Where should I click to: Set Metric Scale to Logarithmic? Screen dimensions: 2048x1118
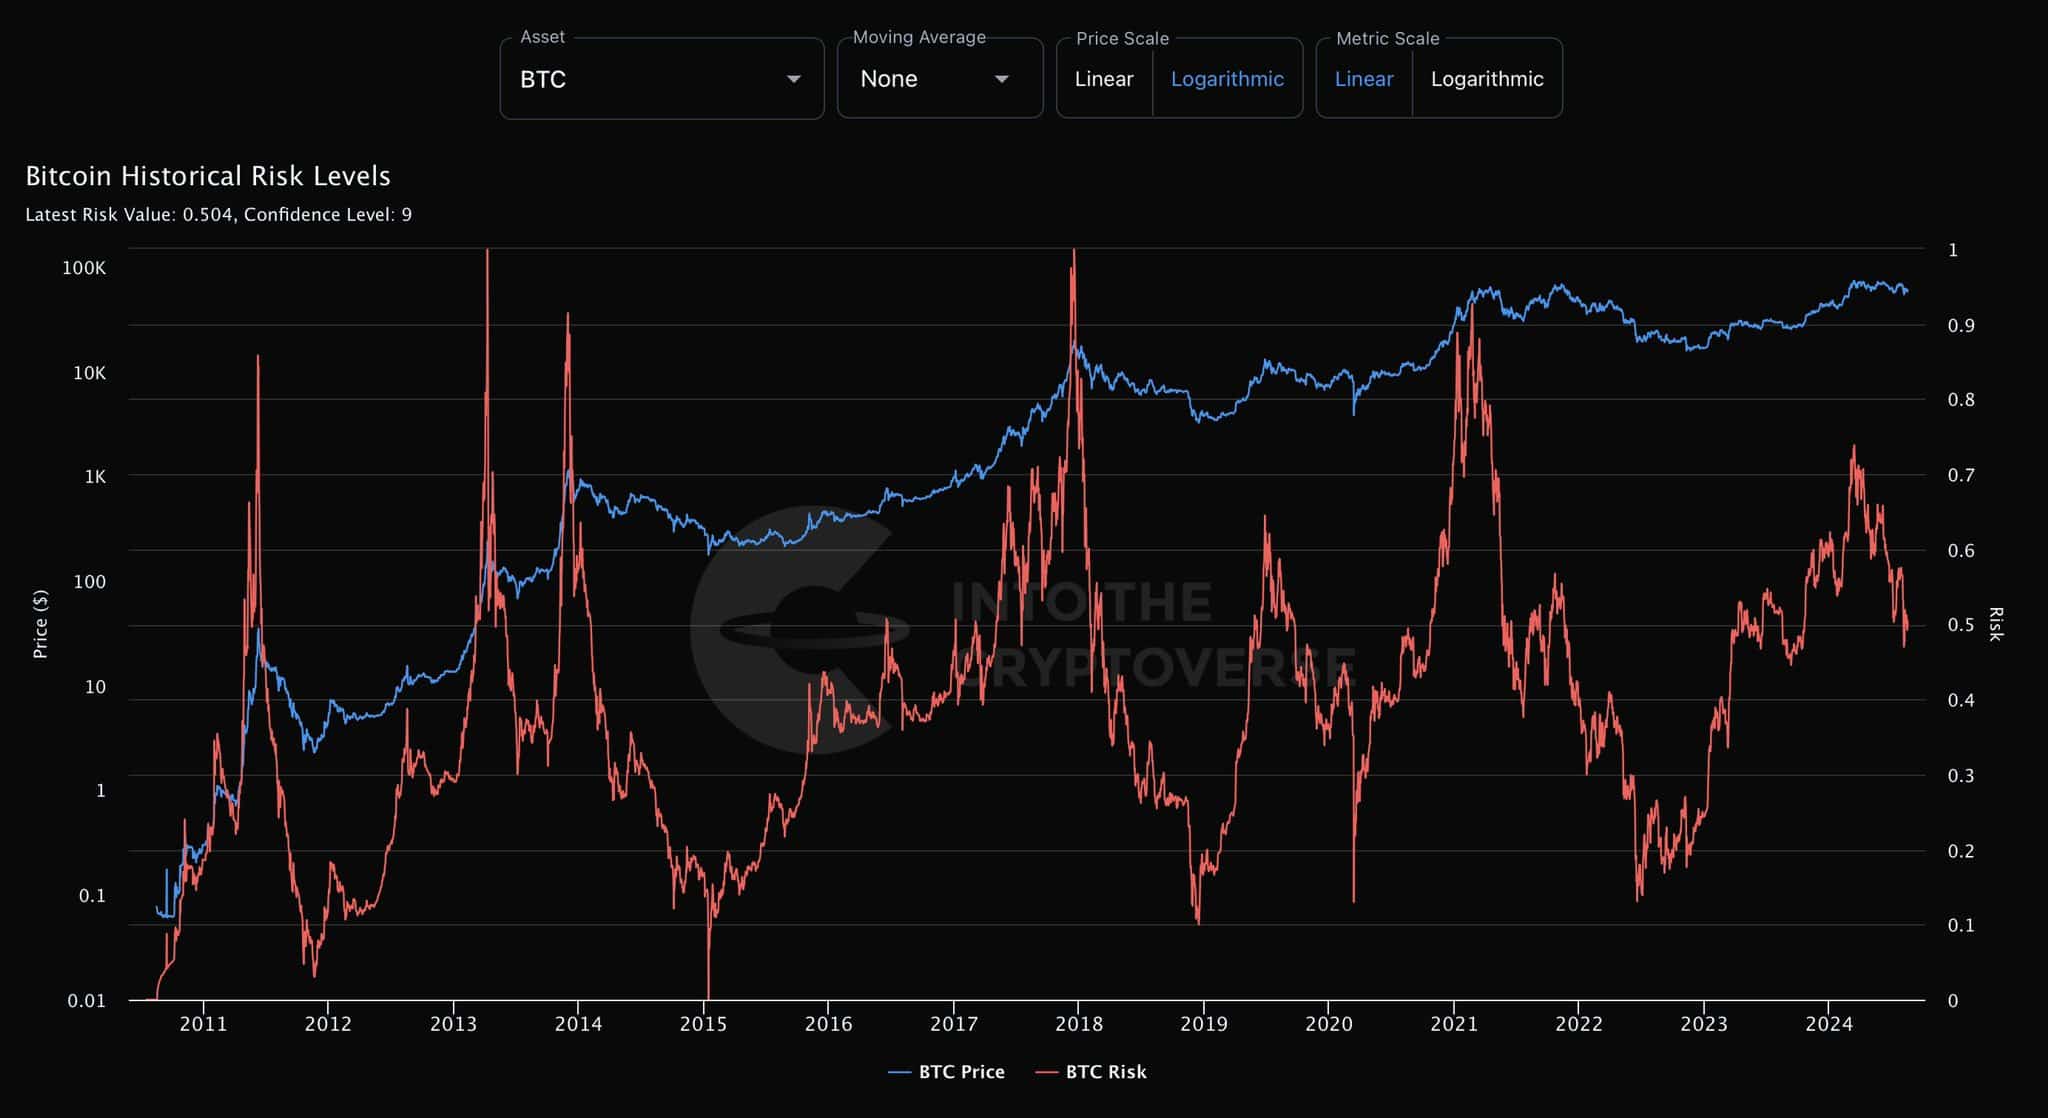point(1487,79)
